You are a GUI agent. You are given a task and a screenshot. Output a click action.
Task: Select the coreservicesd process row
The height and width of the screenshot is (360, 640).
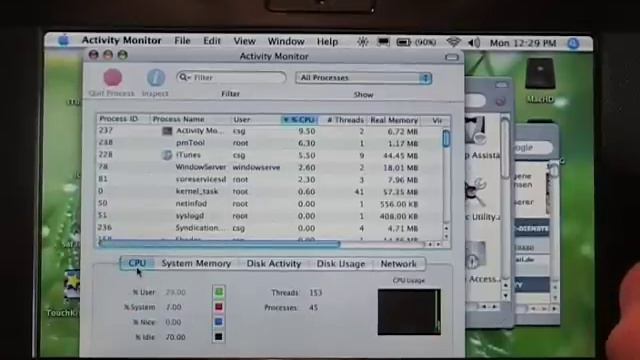point(269,180)
